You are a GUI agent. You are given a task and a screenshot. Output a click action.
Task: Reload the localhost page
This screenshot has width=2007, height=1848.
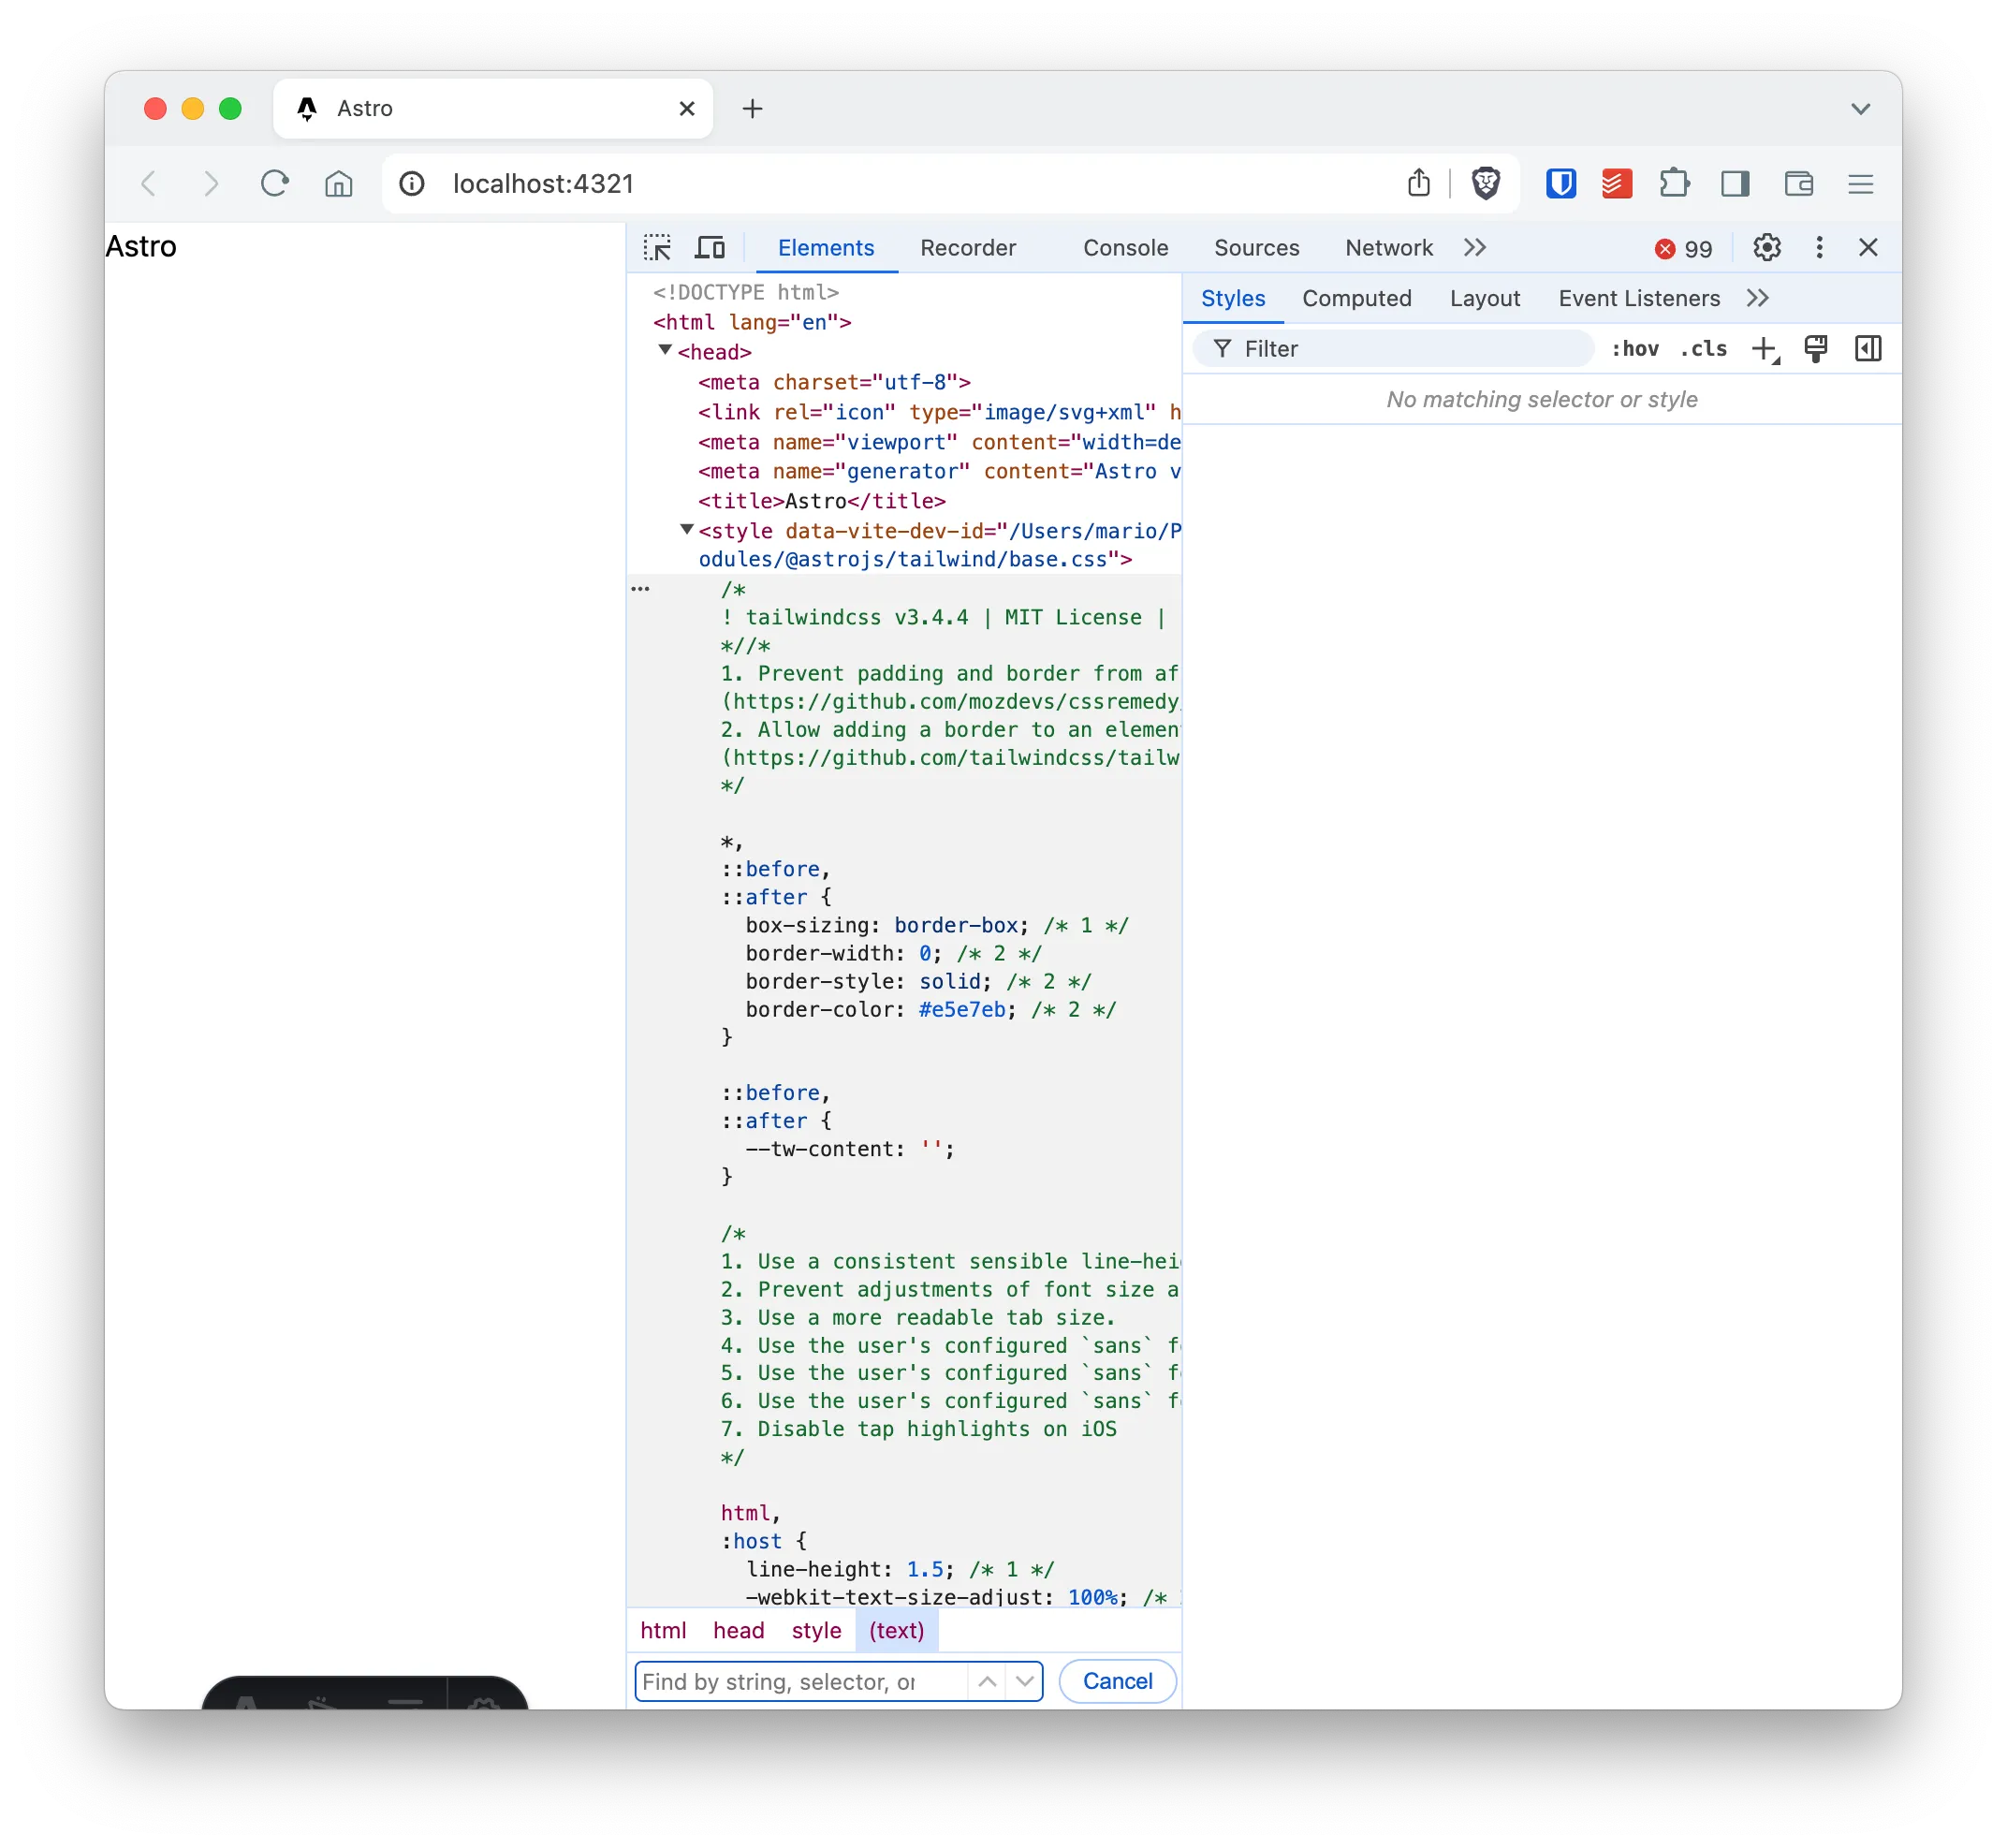[x=274, y=184]
